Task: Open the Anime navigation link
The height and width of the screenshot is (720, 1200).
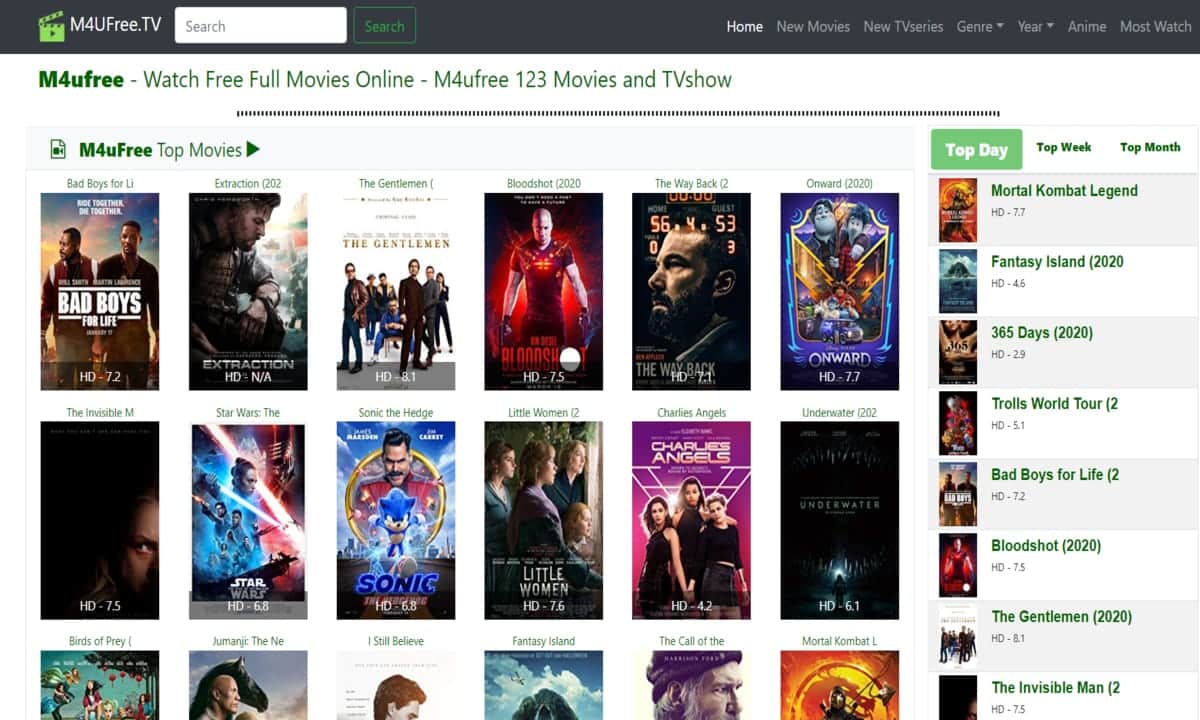Action: (1086, 27)
